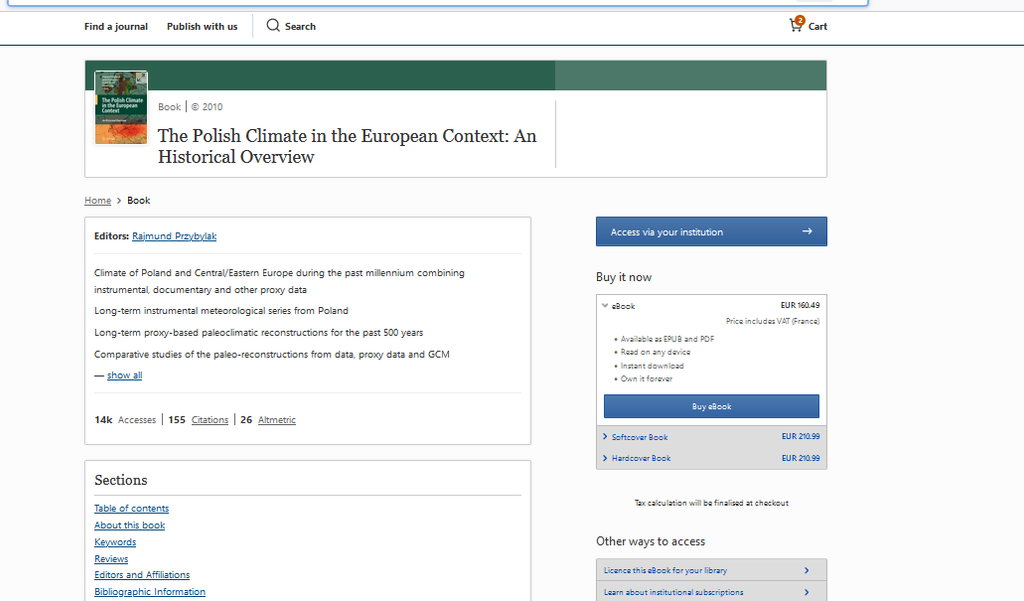
Task: Open Publish with us menu
Action: coord(202,27)
